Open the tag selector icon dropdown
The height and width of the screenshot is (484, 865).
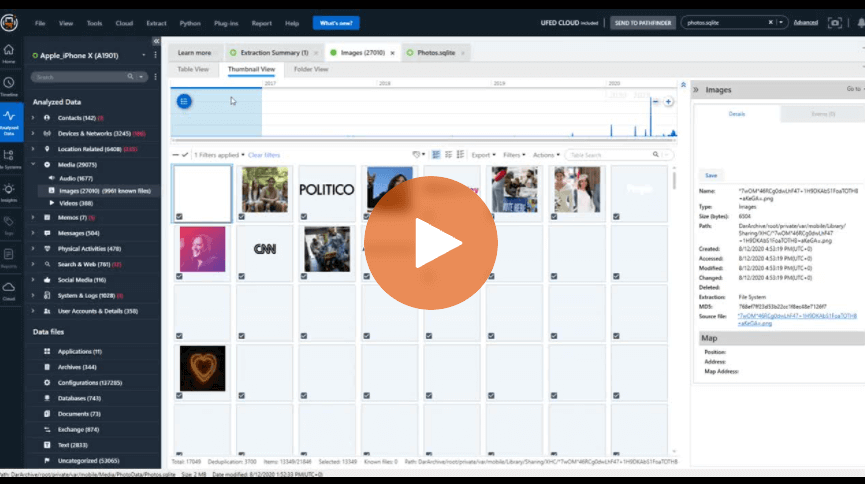coord(419,155)
